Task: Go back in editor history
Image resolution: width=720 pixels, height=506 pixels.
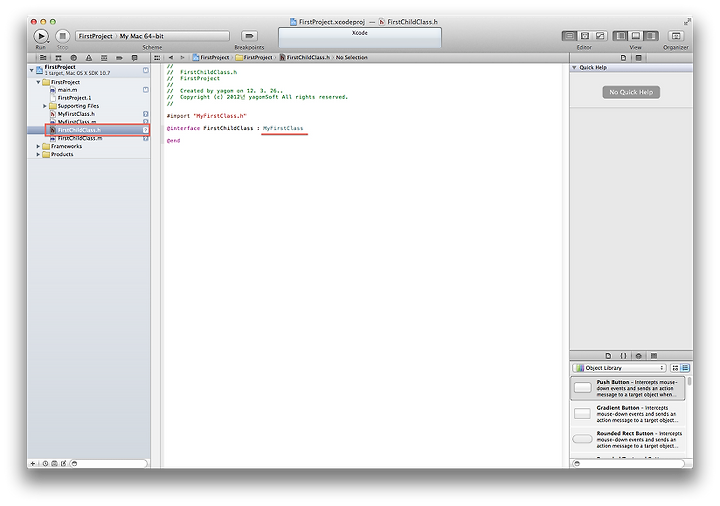Action: [x=171, y=57]
